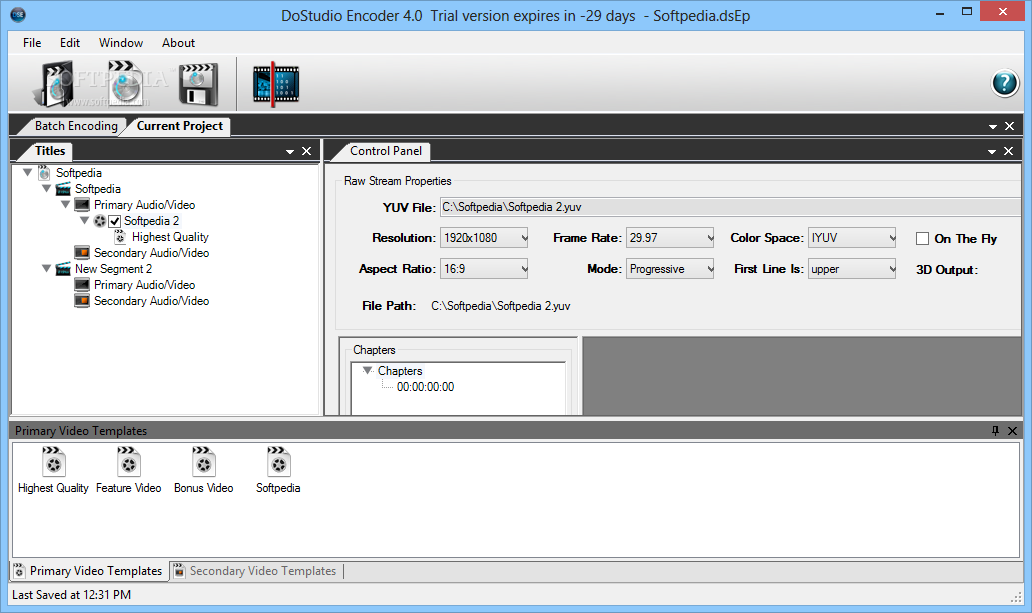Screen dimensions: 1032x613
Task: Click the Highest Quality tree item icon
Action: click(x=120, y=237)
